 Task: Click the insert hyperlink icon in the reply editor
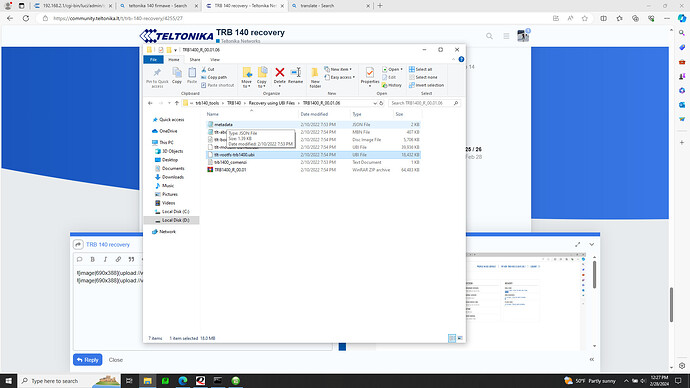[x=118, y=259]
